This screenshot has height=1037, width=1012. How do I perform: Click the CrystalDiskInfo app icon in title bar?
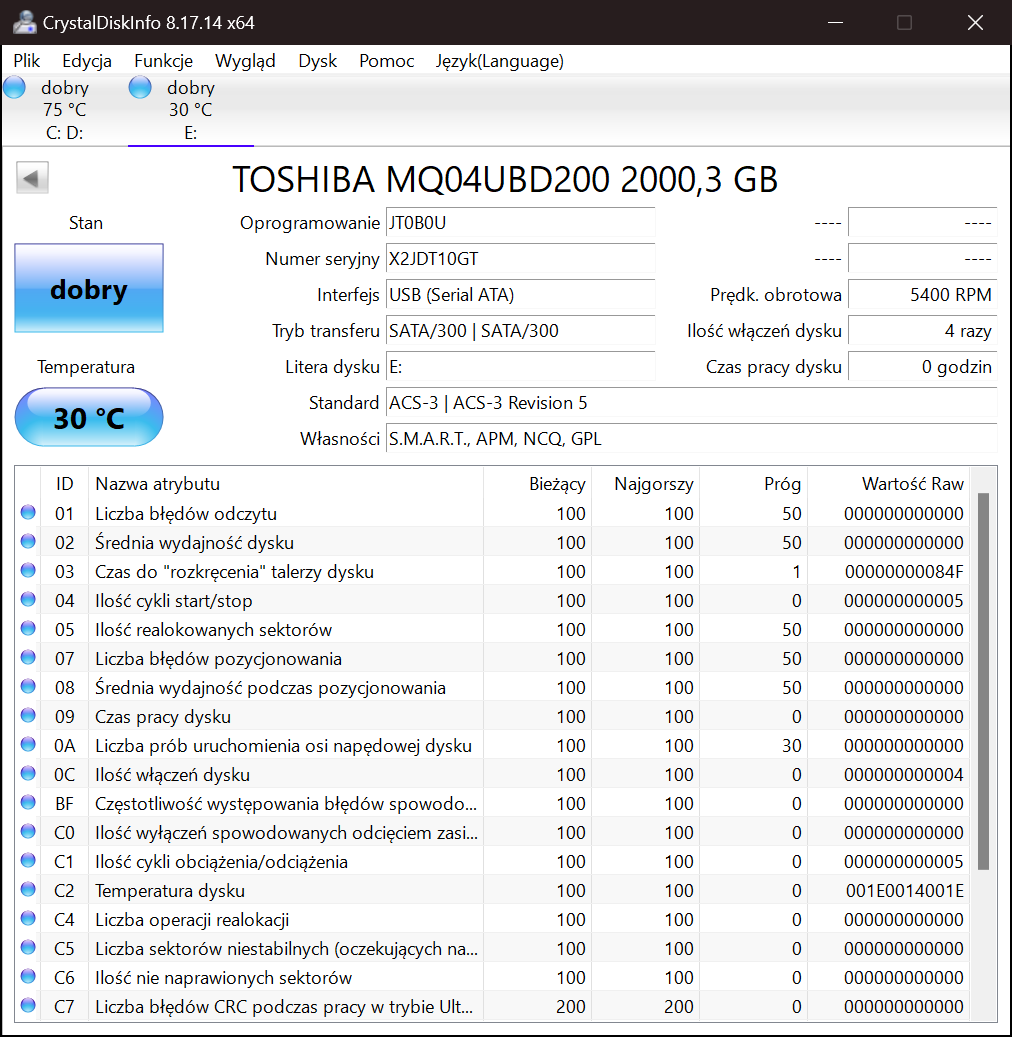coord(24,22)
